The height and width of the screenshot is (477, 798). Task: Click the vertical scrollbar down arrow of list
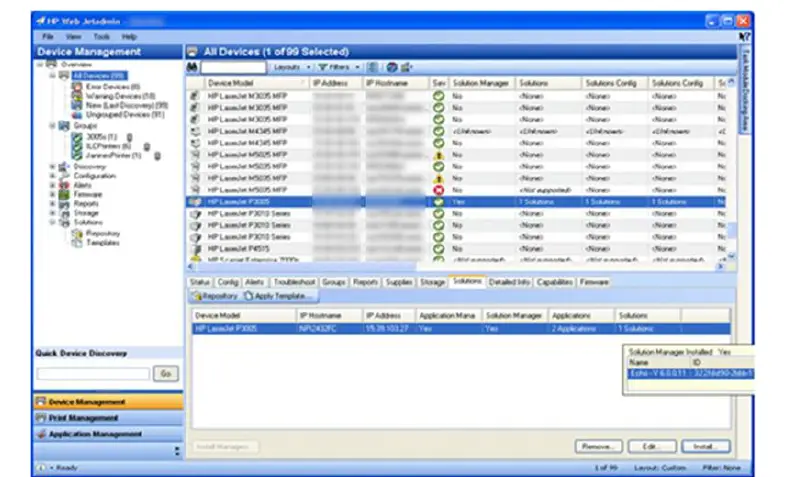(x=731, y=256)
